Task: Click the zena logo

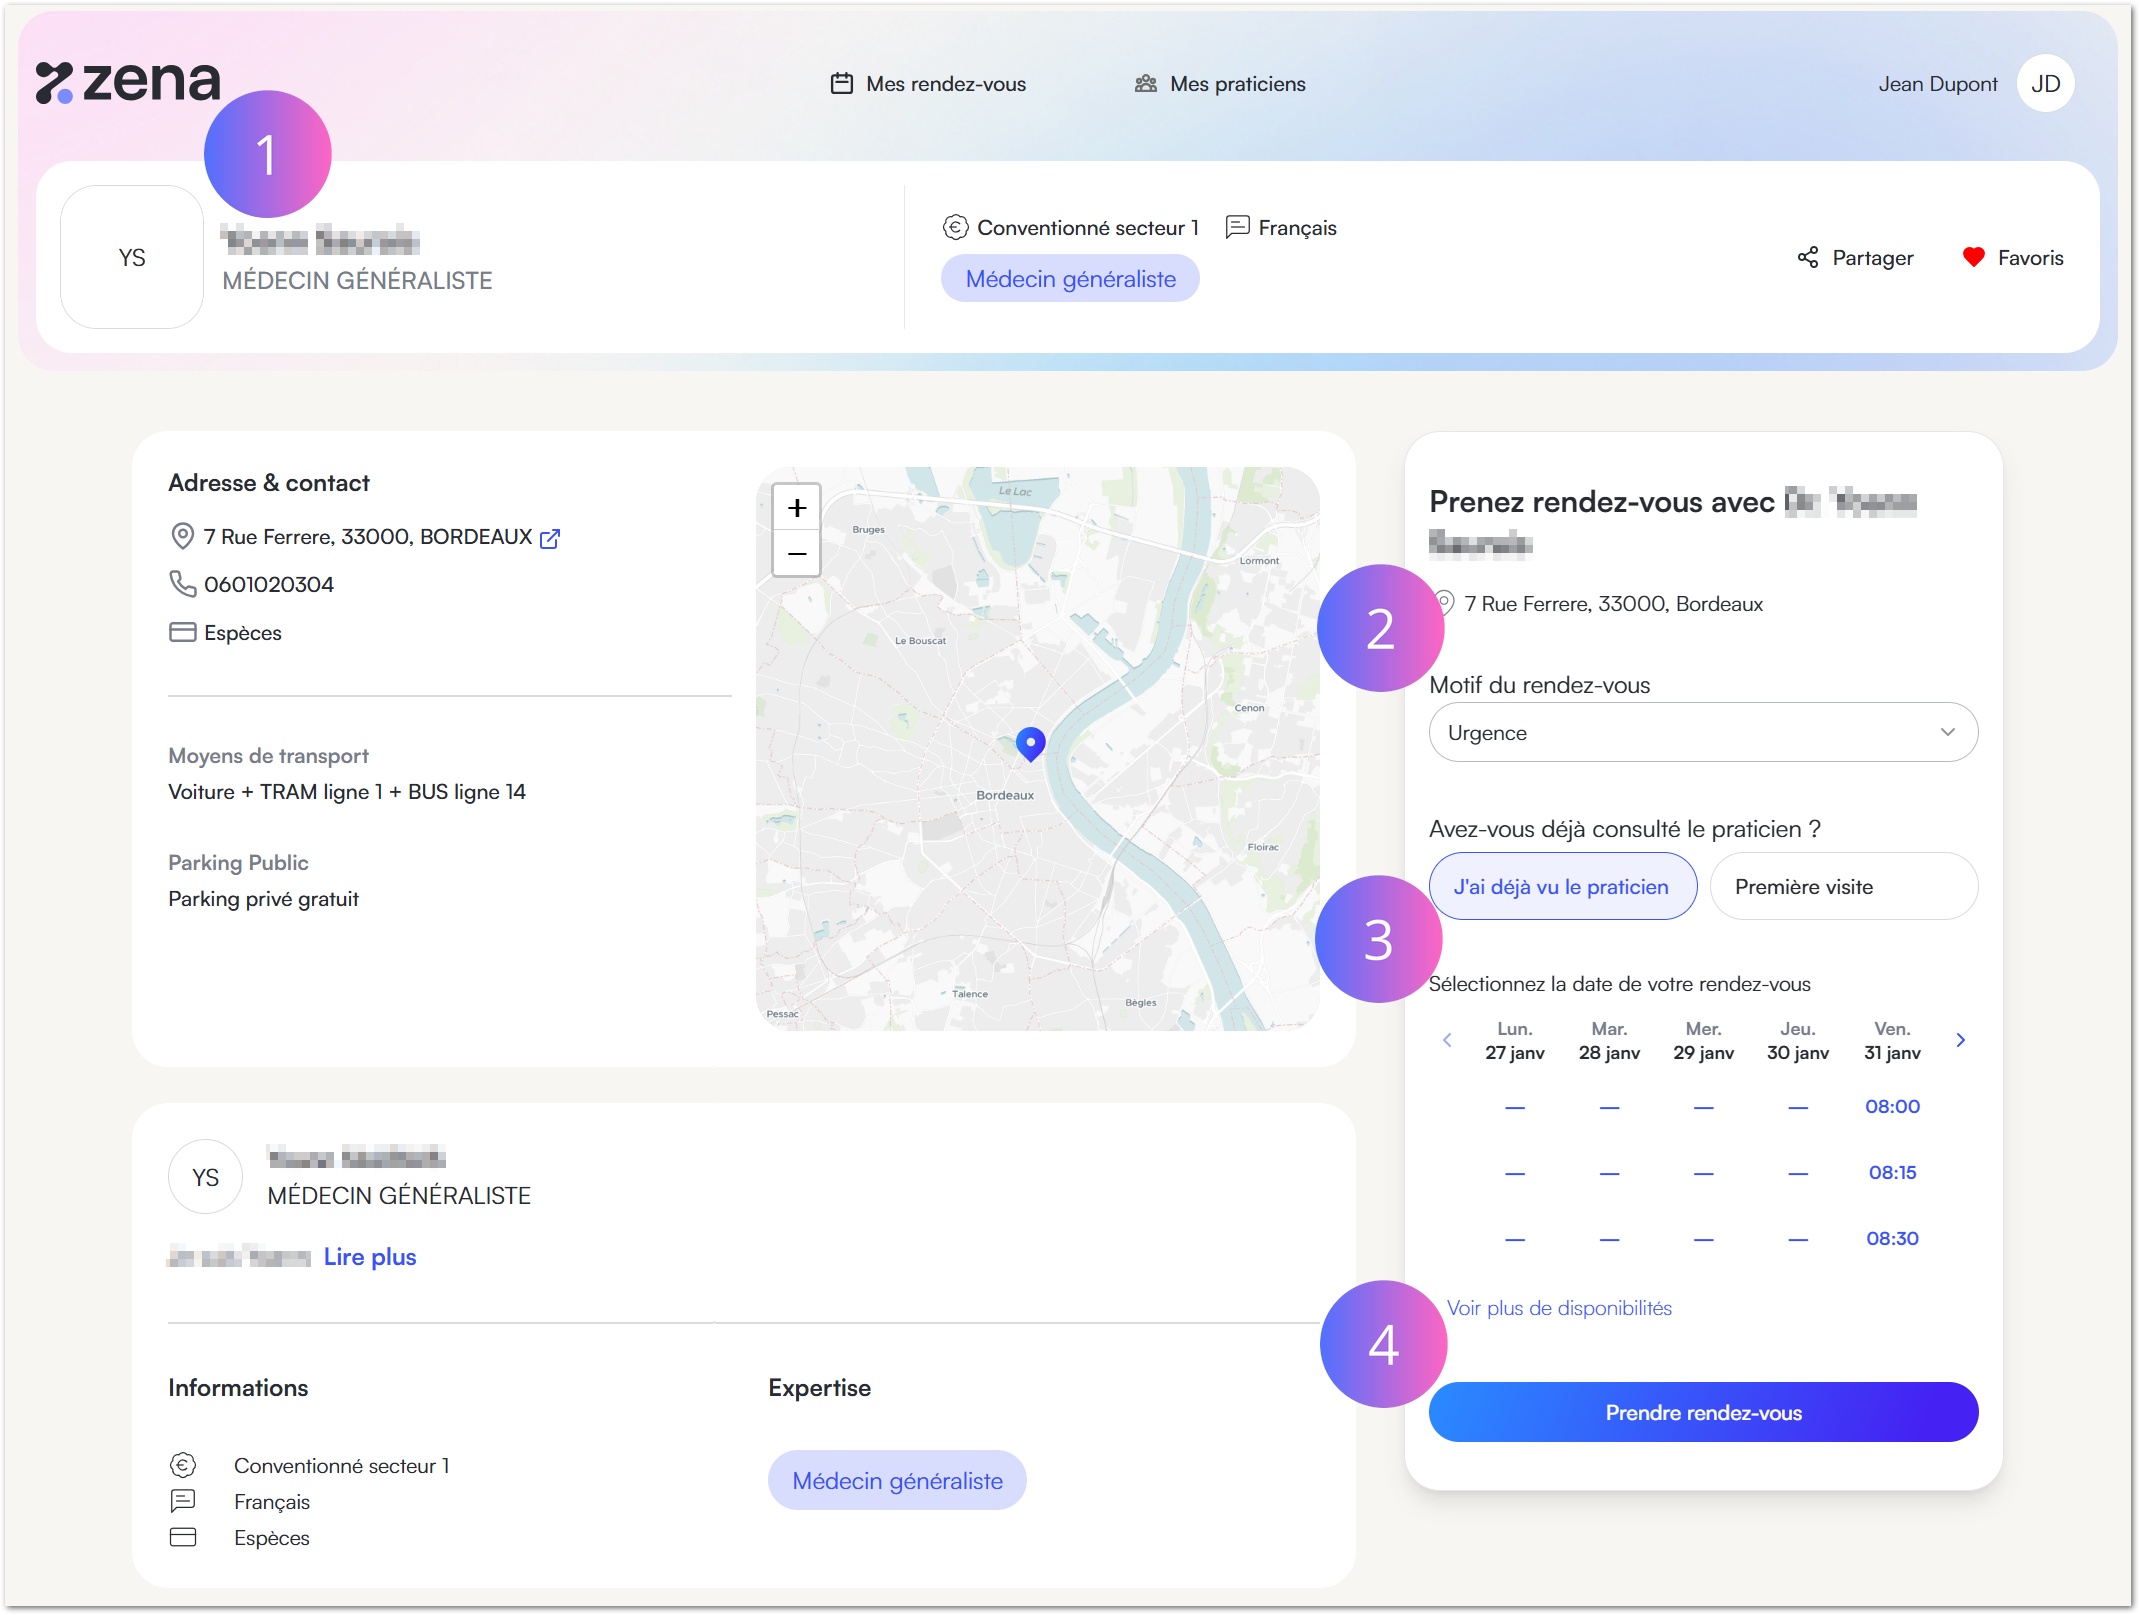Action: point(128,82)
